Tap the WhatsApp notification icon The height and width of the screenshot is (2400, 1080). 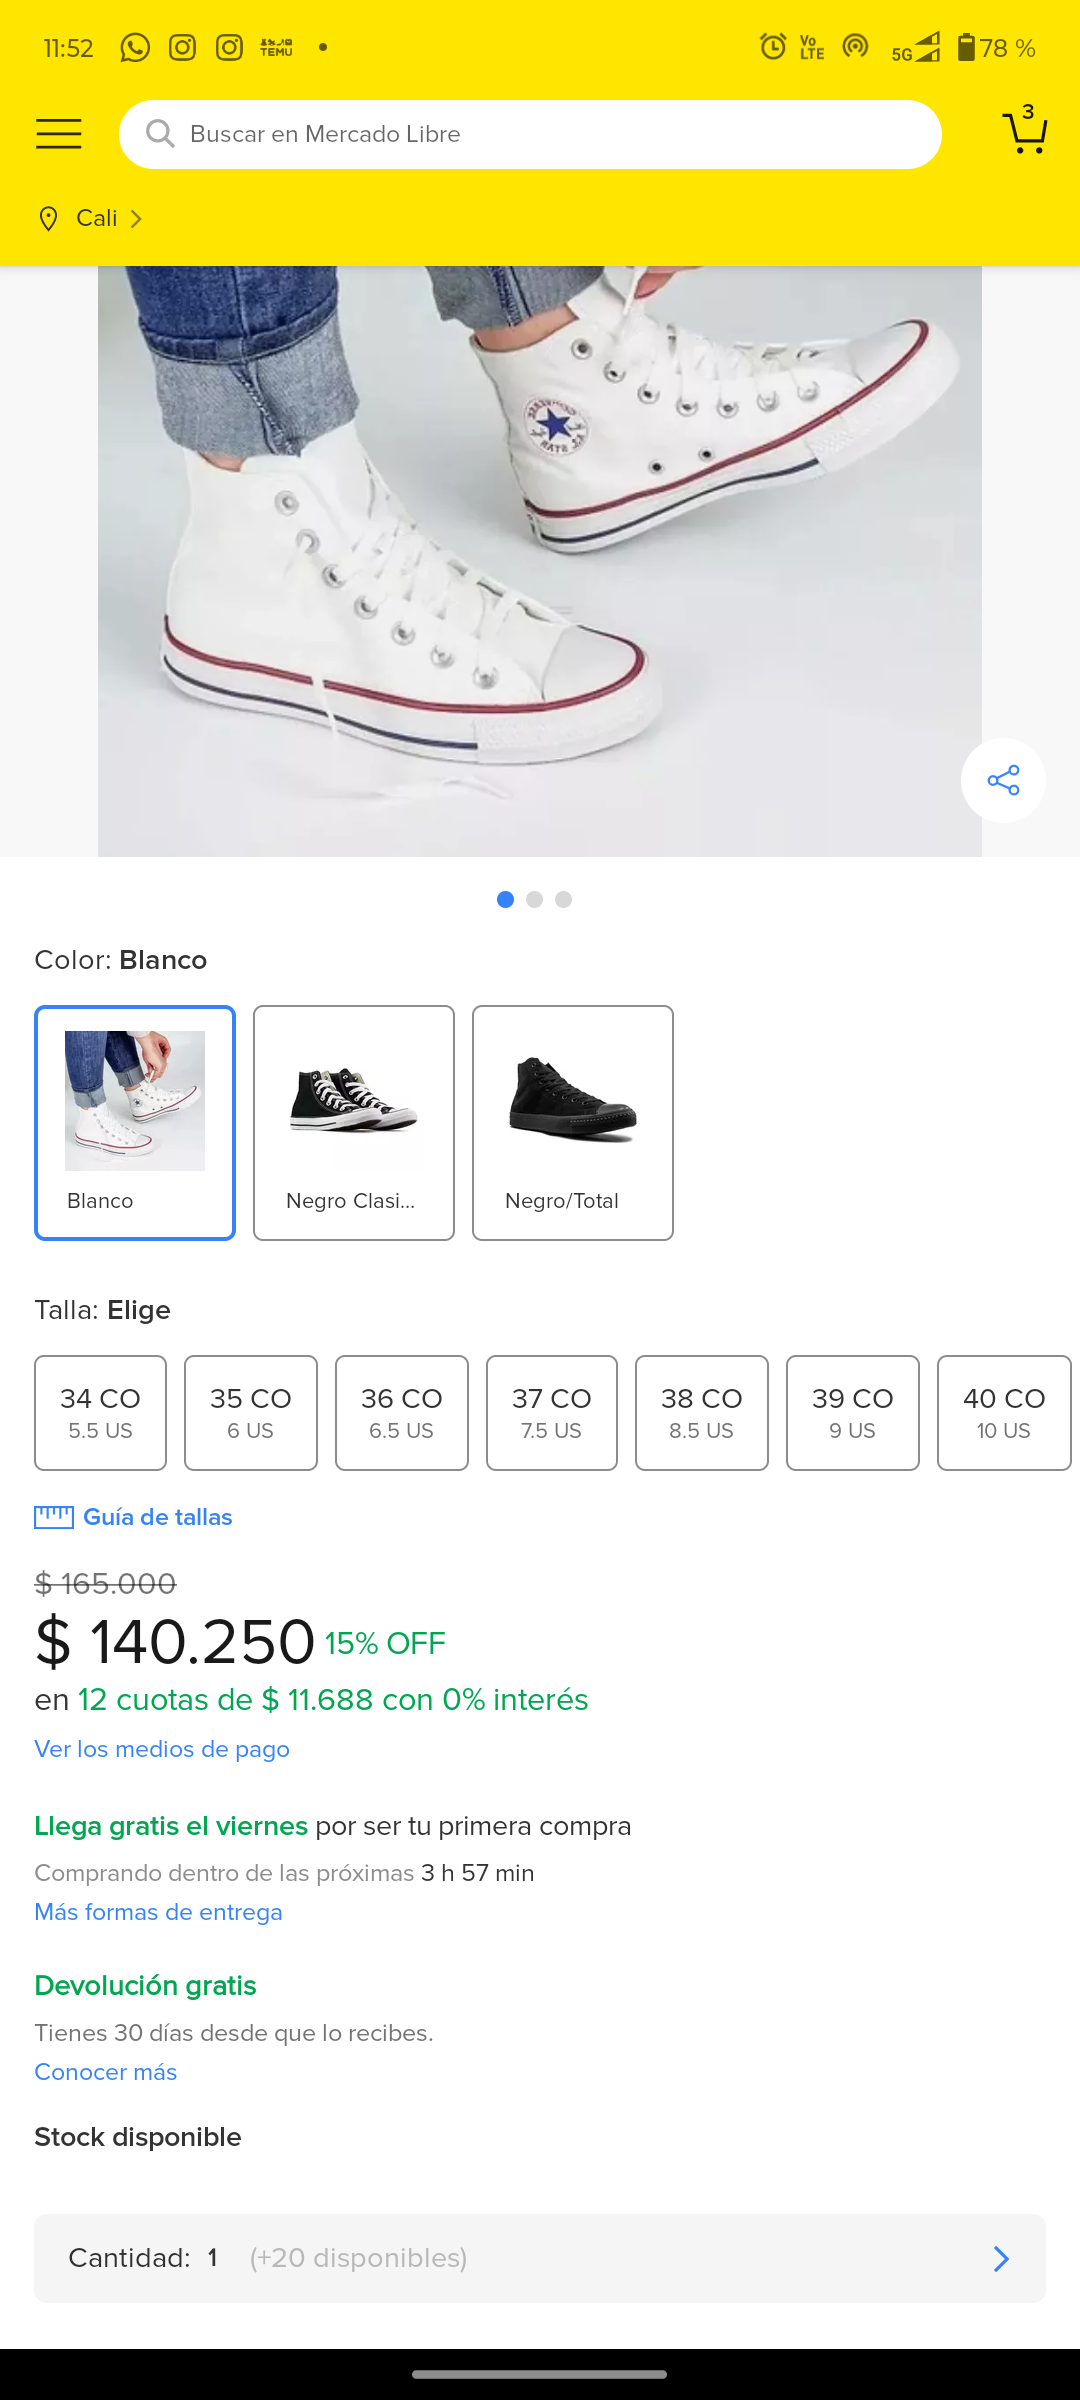(x=135, y=48)
